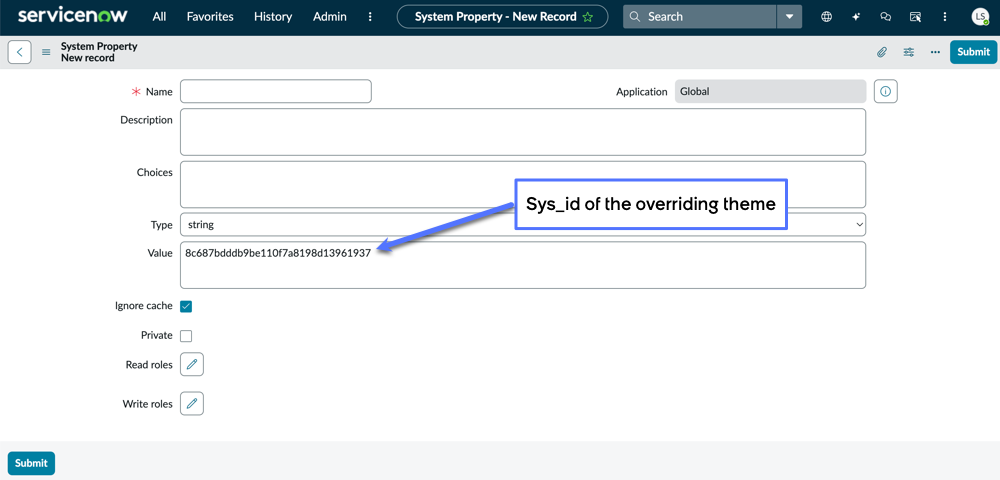Click the top Submit button
Image resolution: width=1000 pixels, height=480 pixels.
(973, 52)
